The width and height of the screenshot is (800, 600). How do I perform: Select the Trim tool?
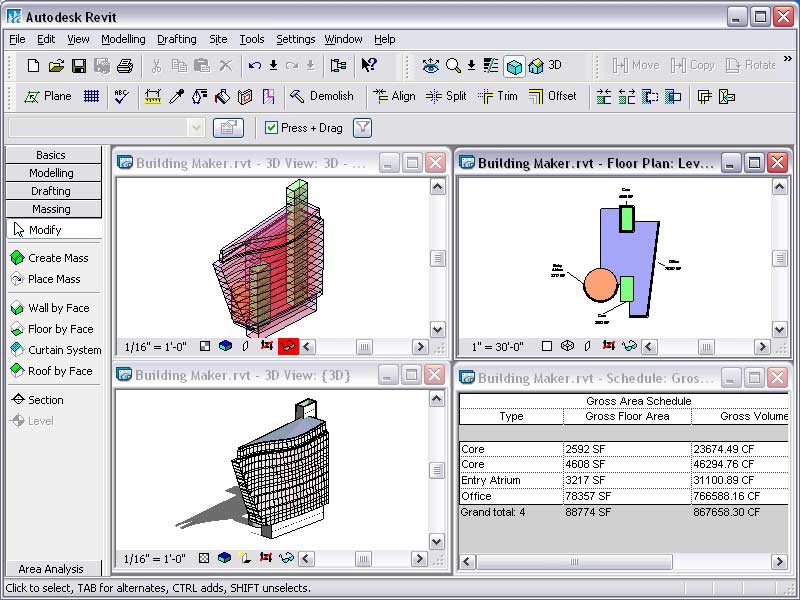click(x=497, y=96)
